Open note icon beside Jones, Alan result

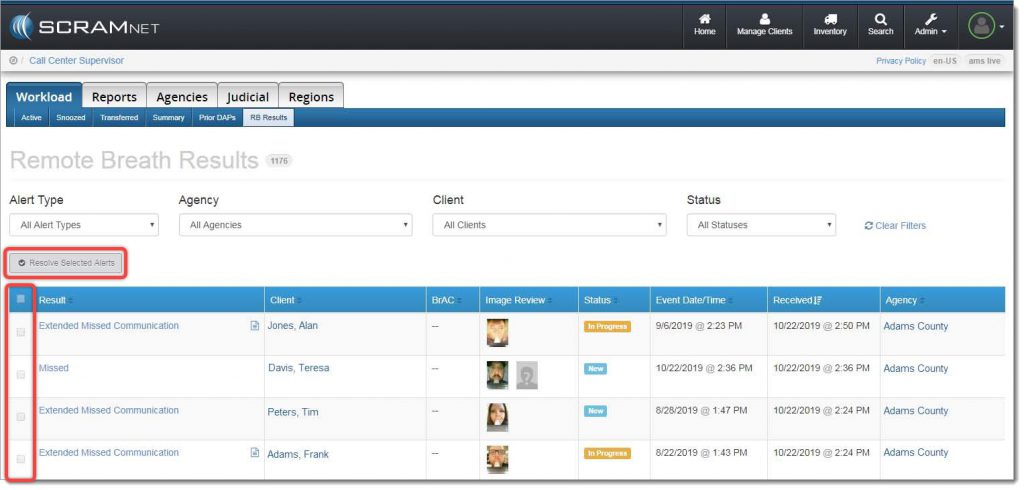(254, 326)
